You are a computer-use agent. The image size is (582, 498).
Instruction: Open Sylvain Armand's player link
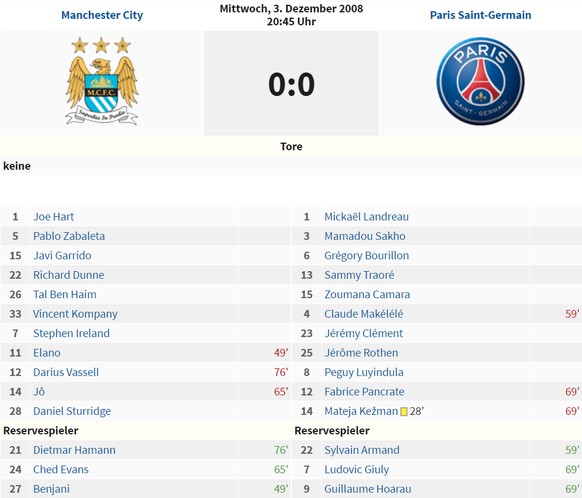coord(362,450)
